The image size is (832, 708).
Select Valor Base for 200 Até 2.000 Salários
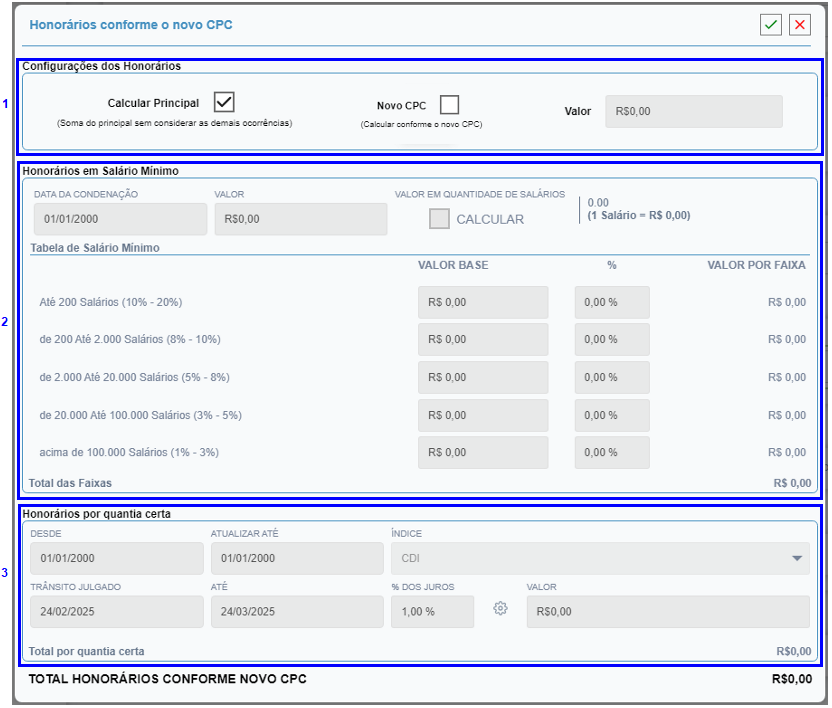click(x=483, y=339)
